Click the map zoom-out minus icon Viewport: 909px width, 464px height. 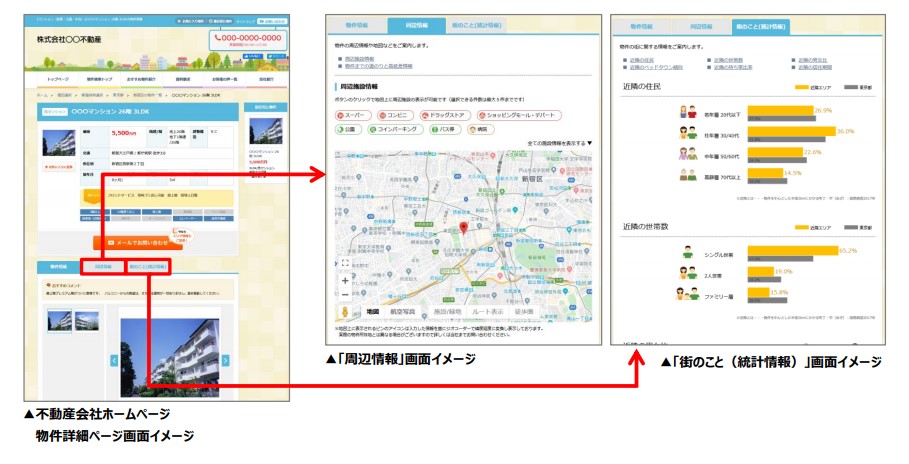coord(345,295)
